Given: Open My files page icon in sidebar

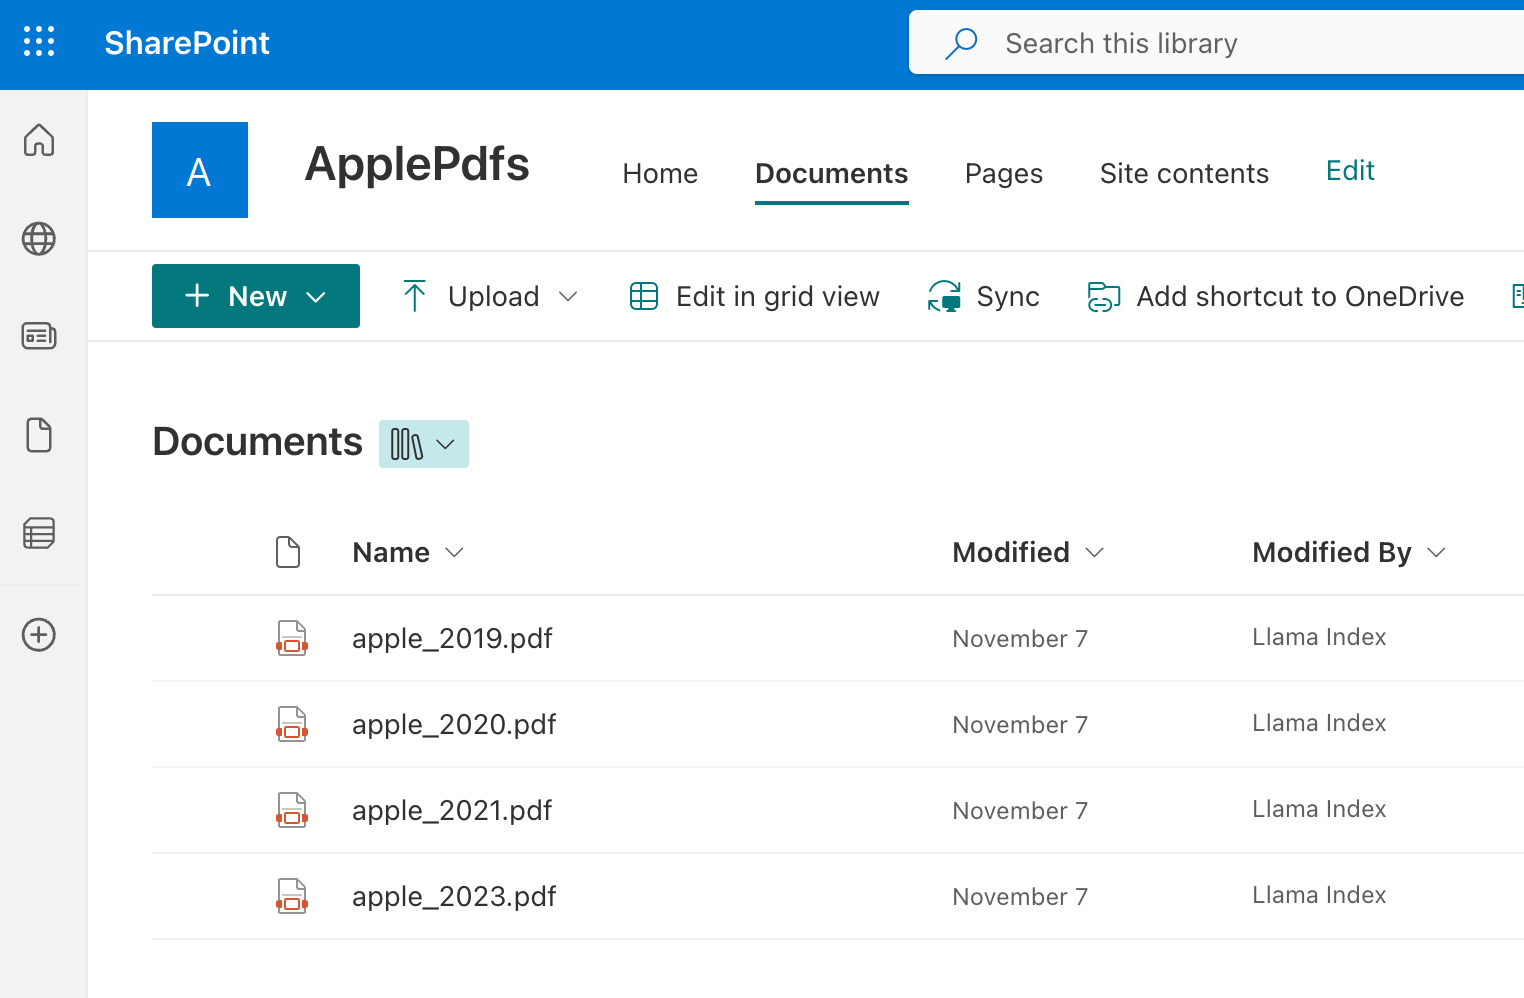Looking at the screenshot, I should (x=39, y=435).
